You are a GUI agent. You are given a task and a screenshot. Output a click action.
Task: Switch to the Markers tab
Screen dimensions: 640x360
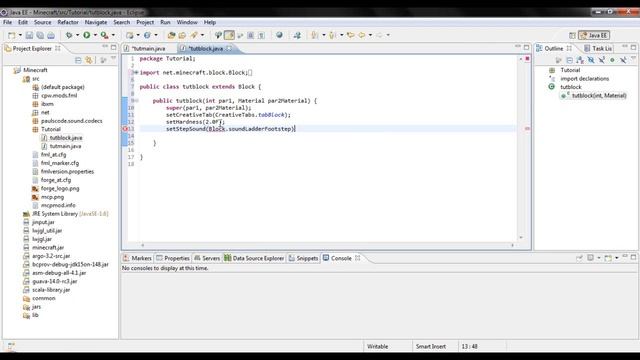tap(138, 258)
